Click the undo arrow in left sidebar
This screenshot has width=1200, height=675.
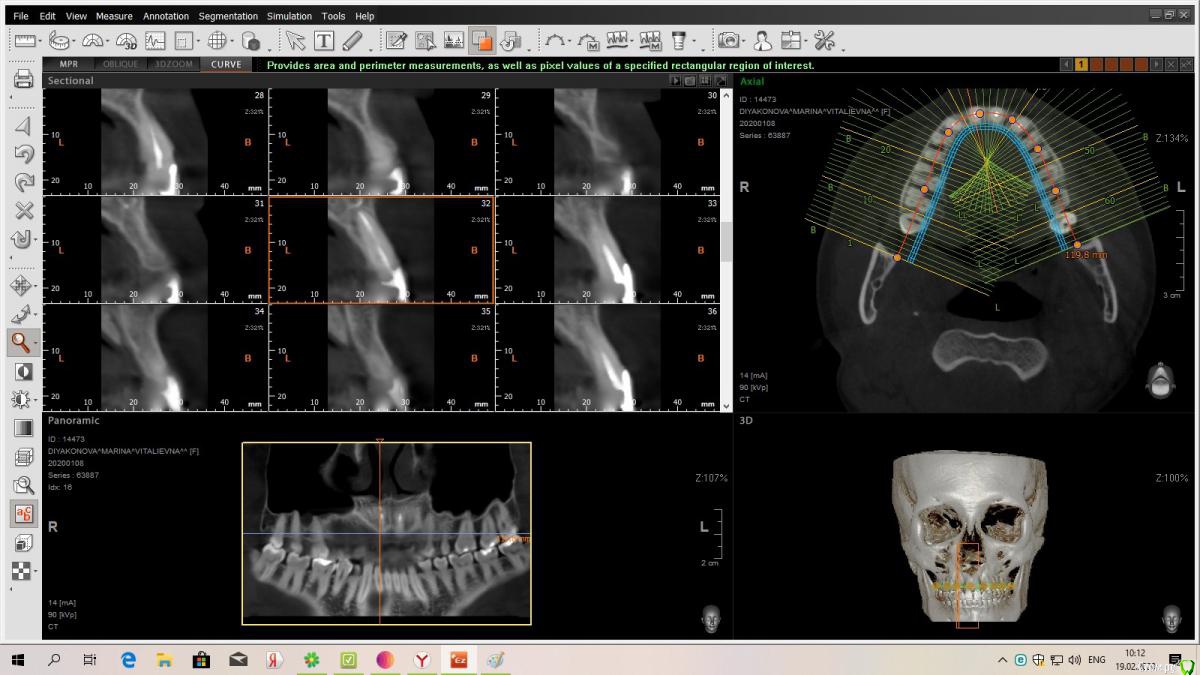(x=23, y=154)
